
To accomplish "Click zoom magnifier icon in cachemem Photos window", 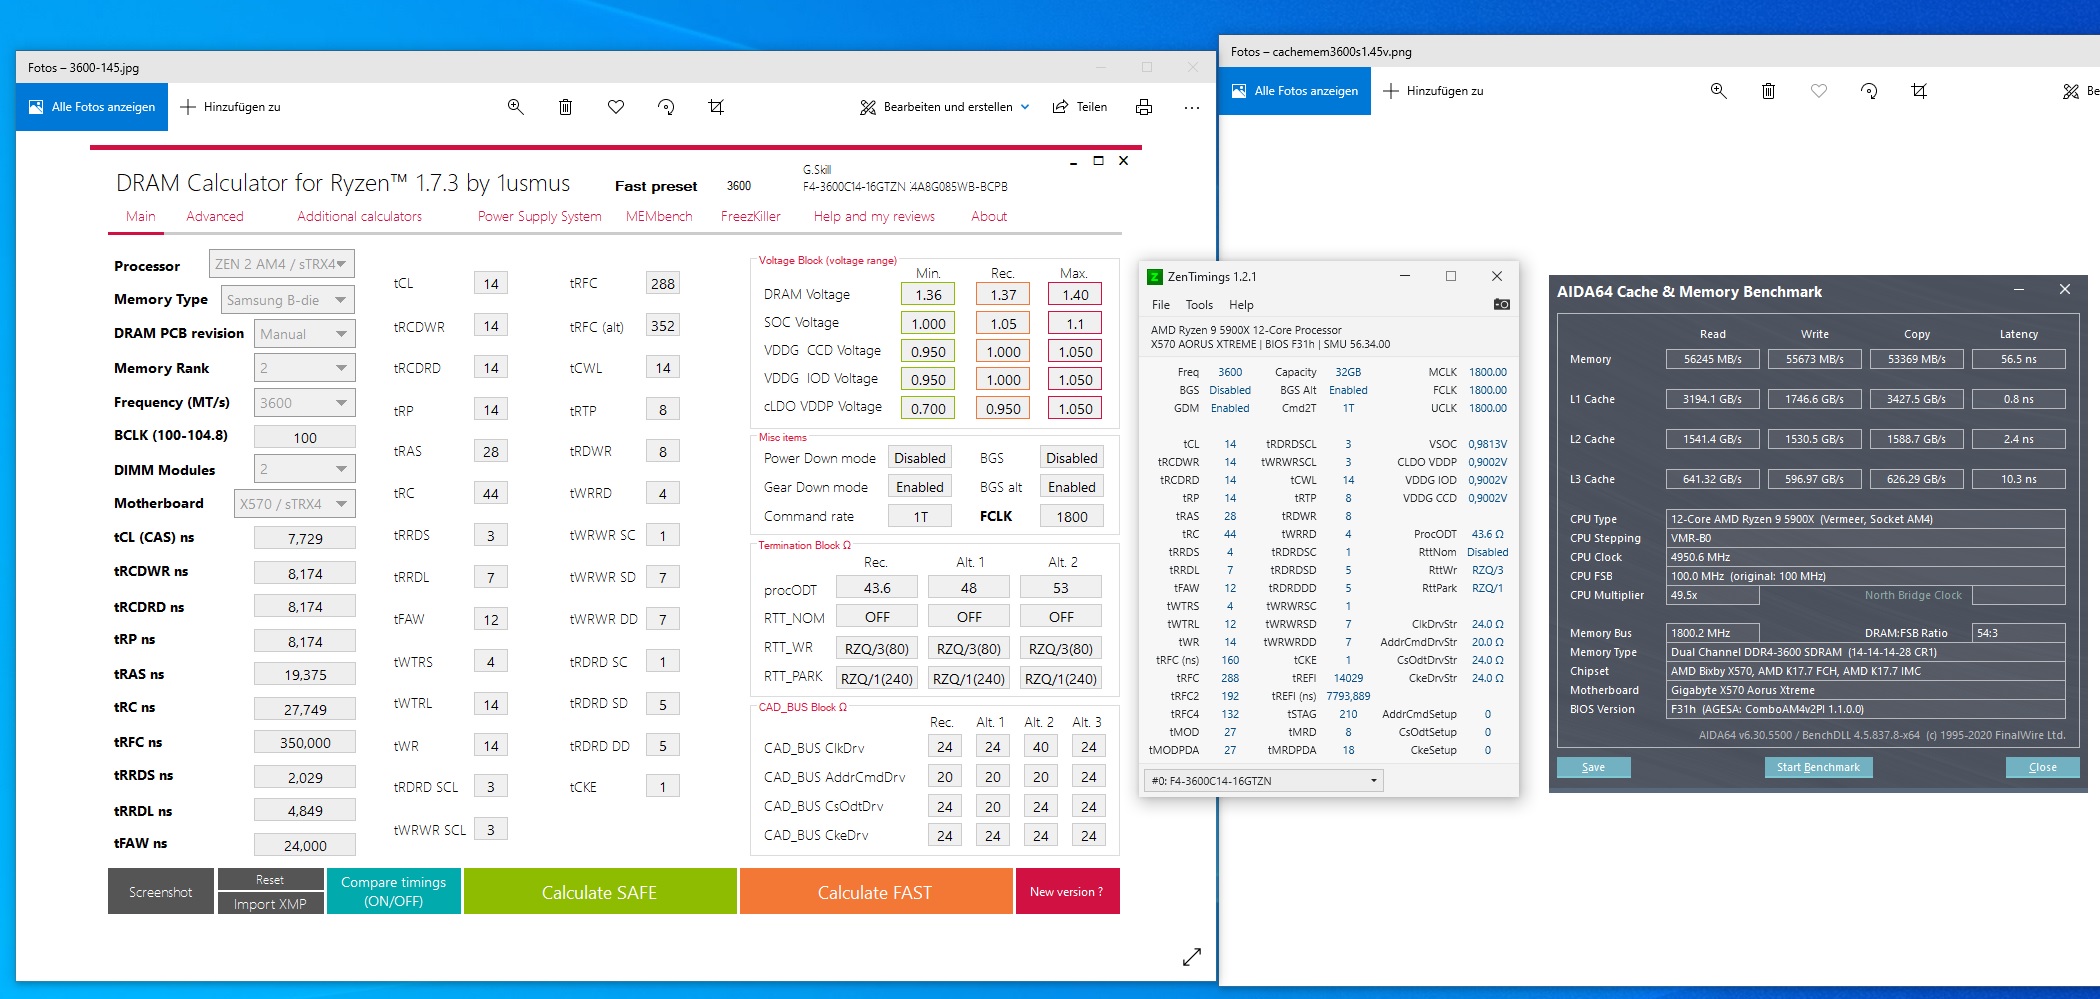I will pyautogui.click(x=1719, y=91).
